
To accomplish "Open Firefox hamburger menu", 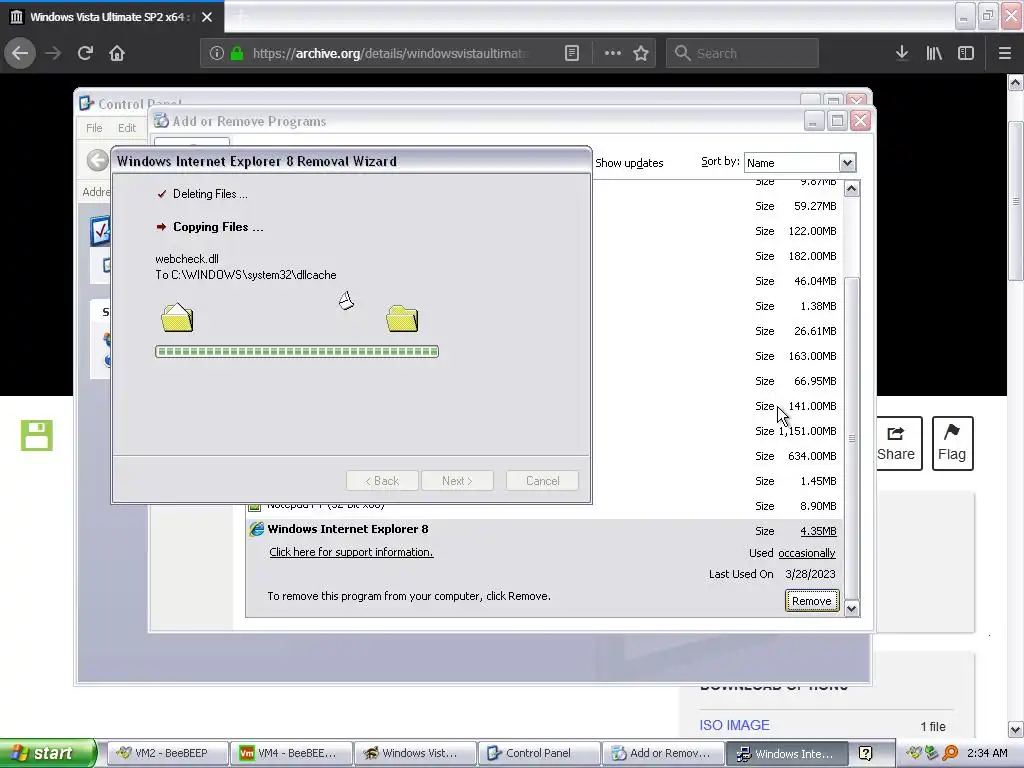I will pos(1004,53).
